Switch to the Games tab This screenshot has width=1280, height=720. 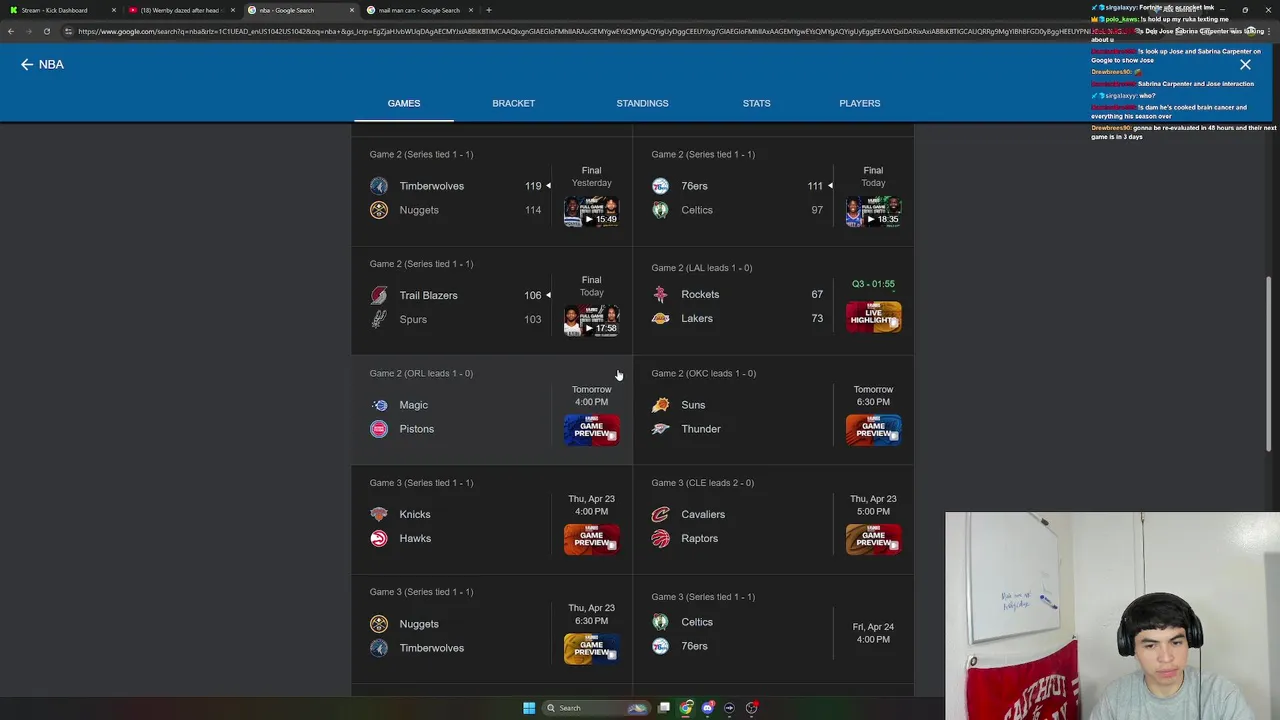point(404,103)
